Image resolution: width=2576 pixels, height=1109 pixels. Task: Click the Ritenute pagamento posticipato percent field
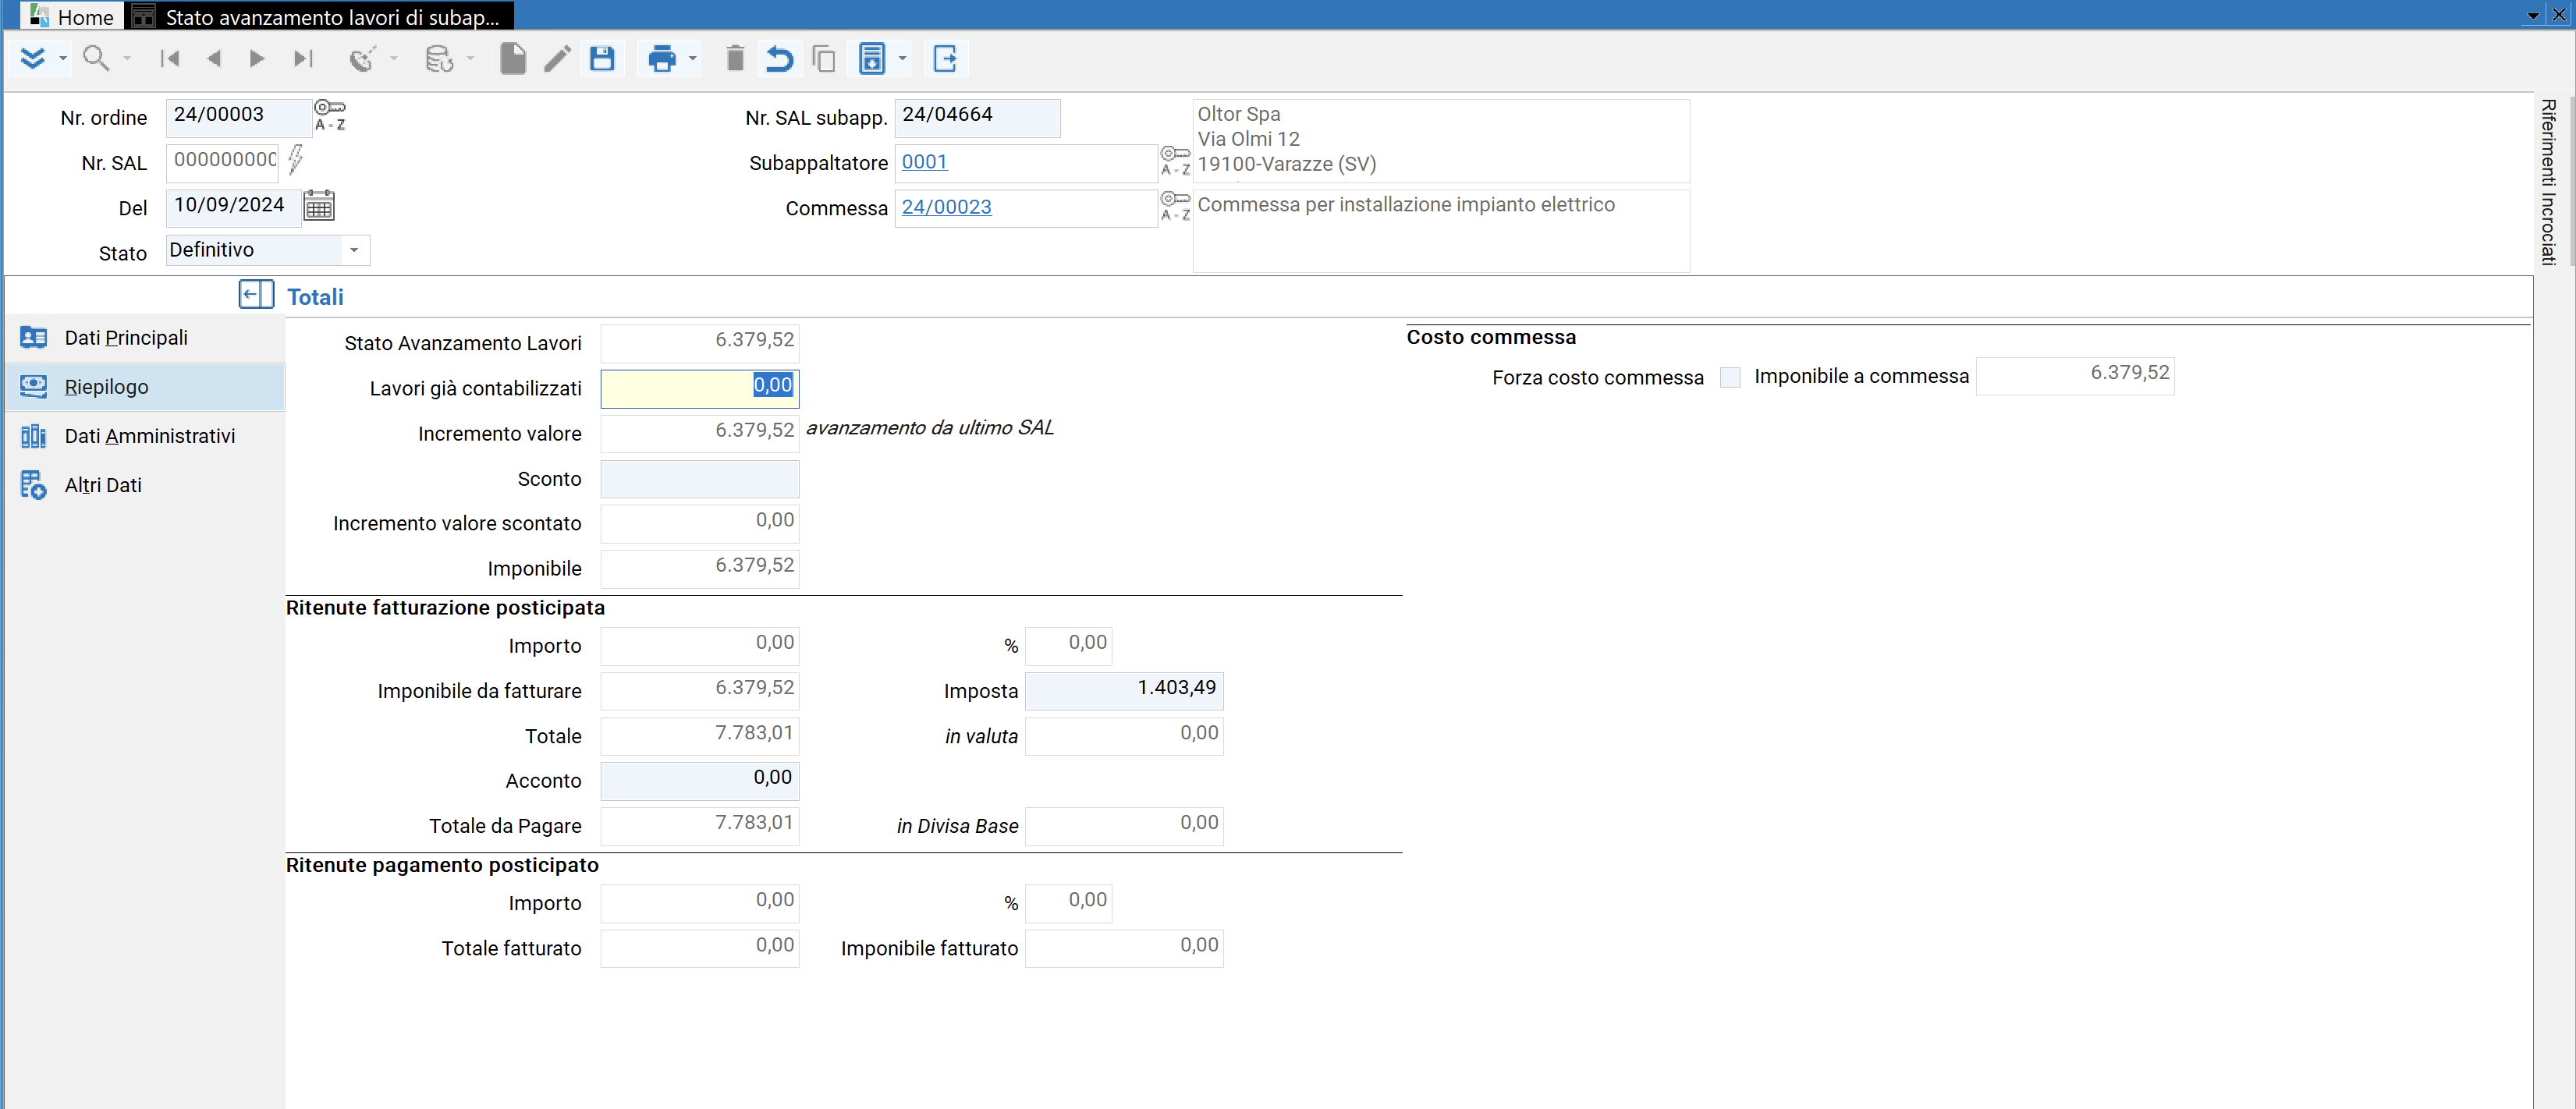tap(1068, 903)
